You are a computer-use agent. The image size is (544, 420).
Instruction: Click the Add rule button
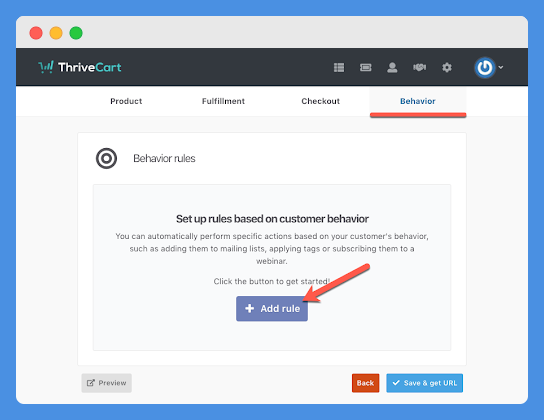pos(272,309)
